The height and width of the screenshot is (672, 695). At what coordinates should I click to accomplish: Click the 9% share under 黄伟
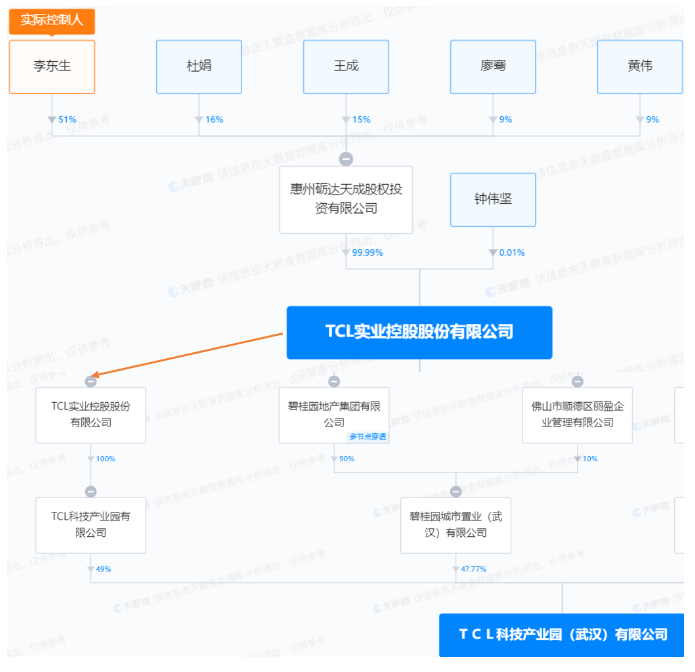click(652, 120)
